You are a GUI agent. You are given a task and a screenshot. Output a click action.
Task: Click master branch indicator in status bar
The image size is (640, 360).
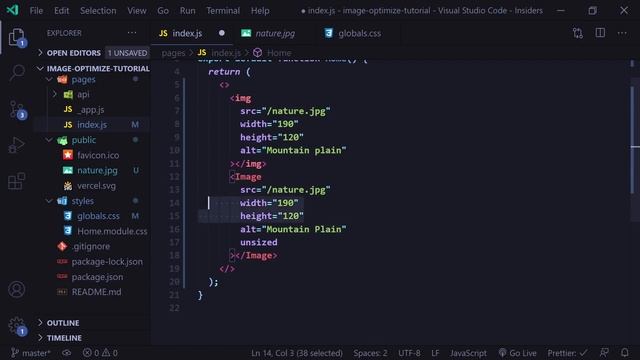point(31,353)
